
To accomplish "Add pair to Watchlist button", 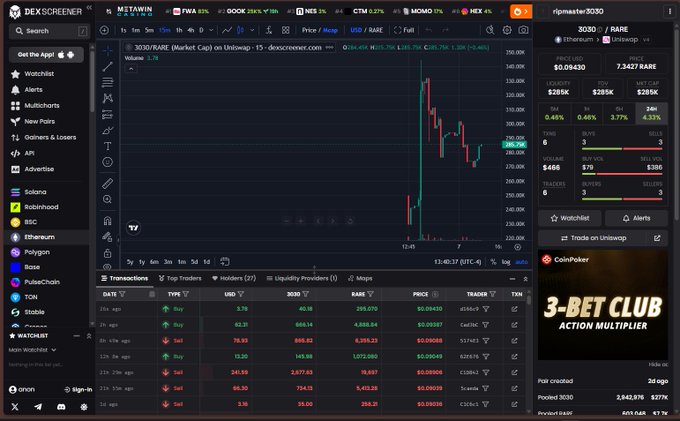I will tap(569, 218).
